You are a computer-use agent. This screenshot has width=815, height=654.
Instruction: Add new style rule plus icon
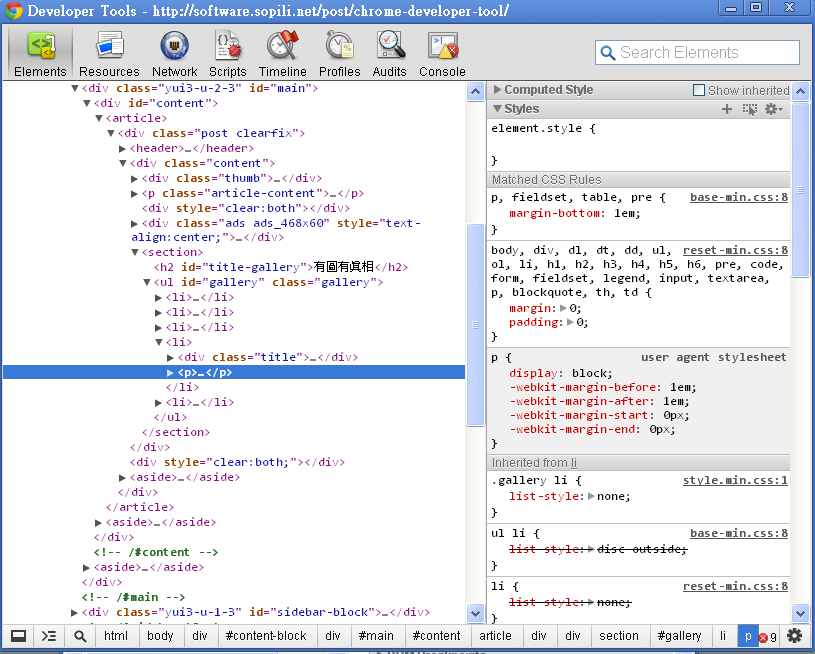pyautogui.click(x=727, y=109)
